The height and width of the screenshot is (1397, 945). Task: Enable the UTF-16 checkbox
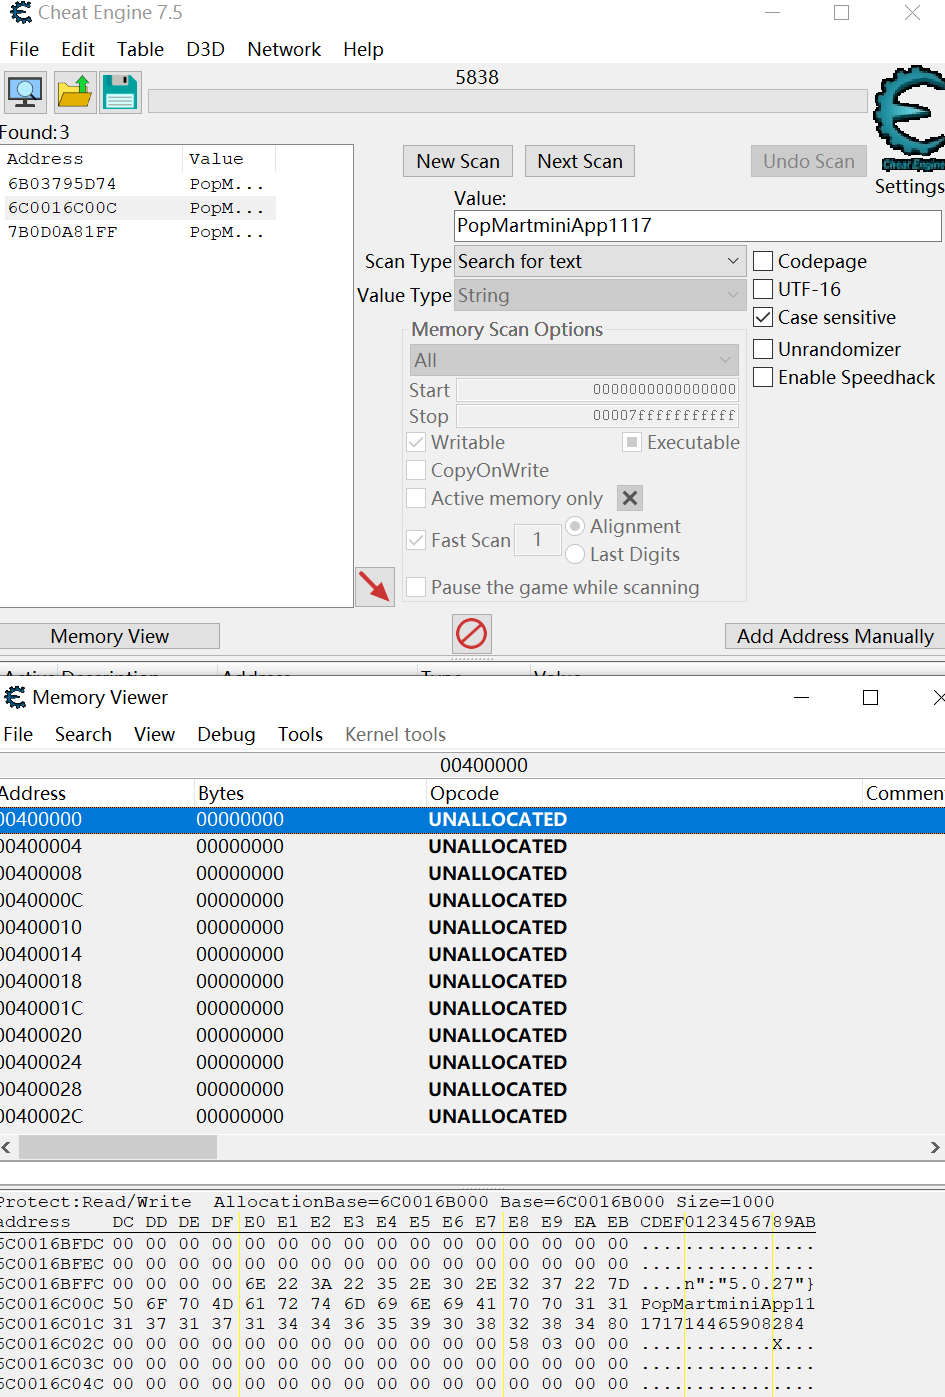pyautogui.click(x=763, y=289)
